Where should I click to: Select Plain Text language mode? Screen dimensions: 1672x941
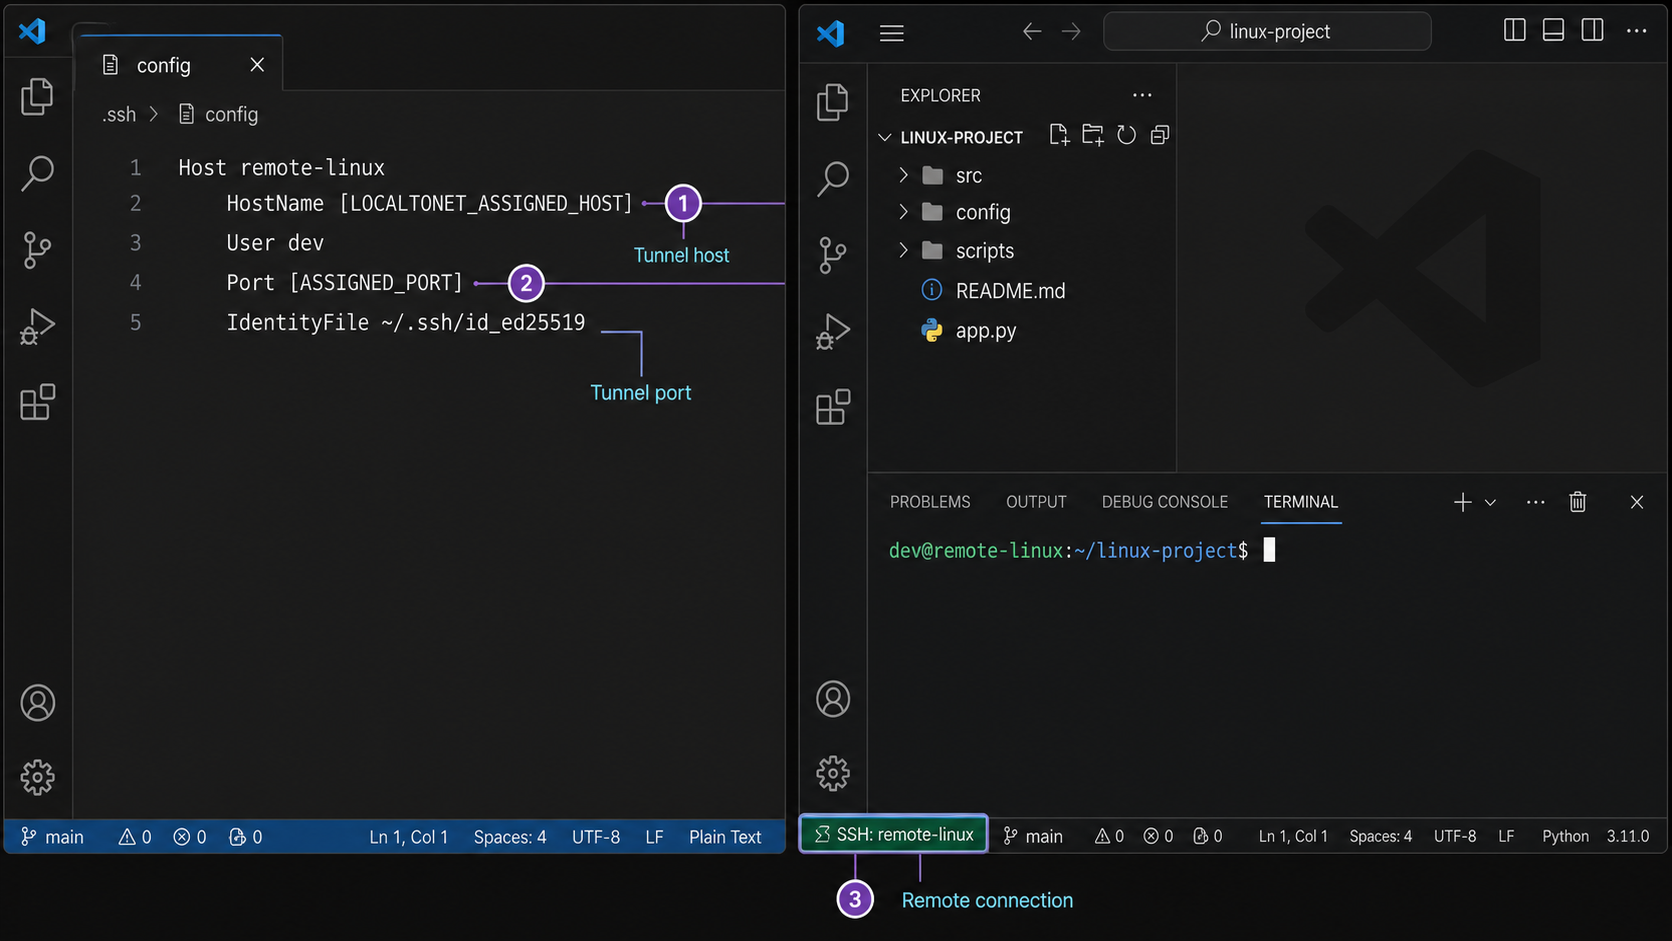tap(725, 837)
